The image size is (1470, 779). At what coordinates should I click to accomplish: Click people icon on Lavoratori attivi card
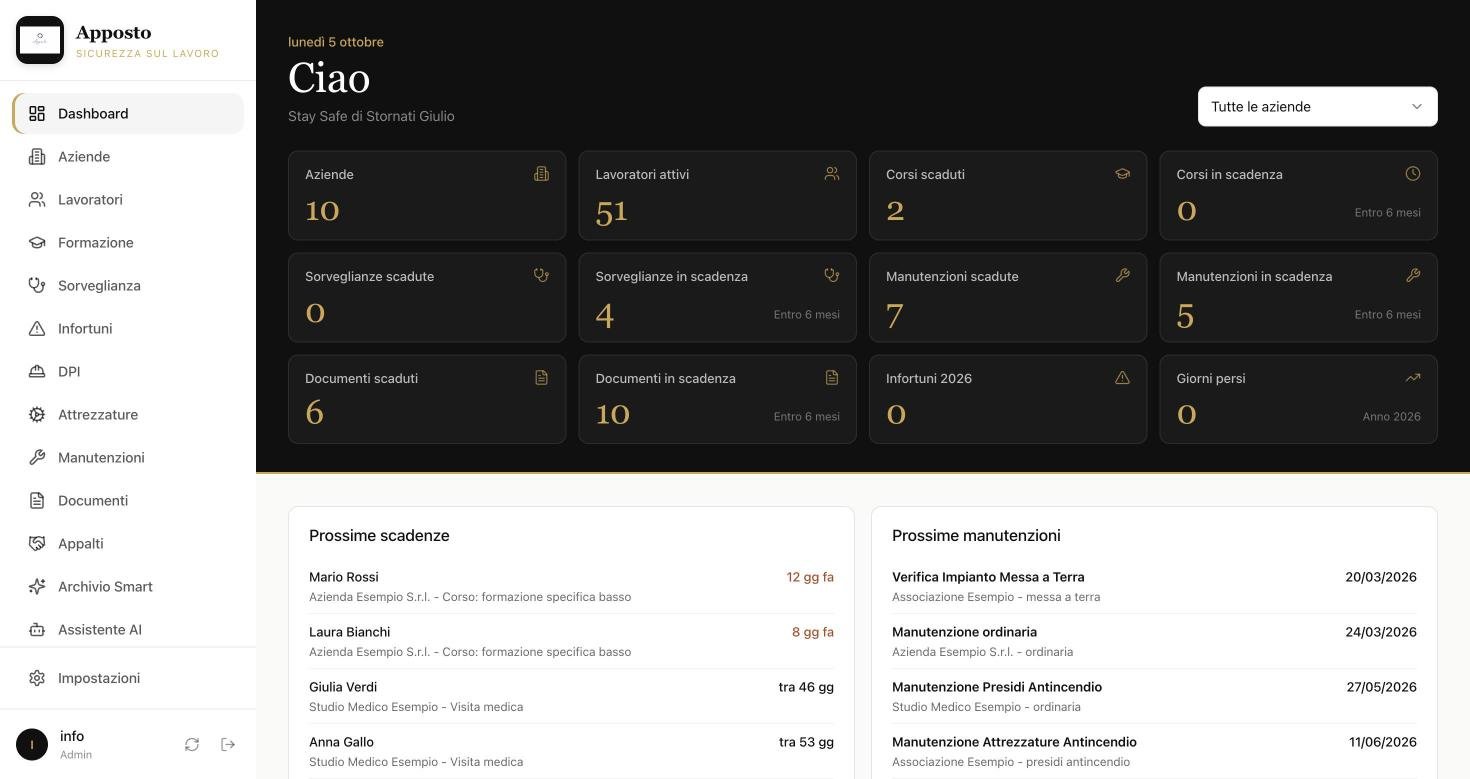[x=832, y=174]
